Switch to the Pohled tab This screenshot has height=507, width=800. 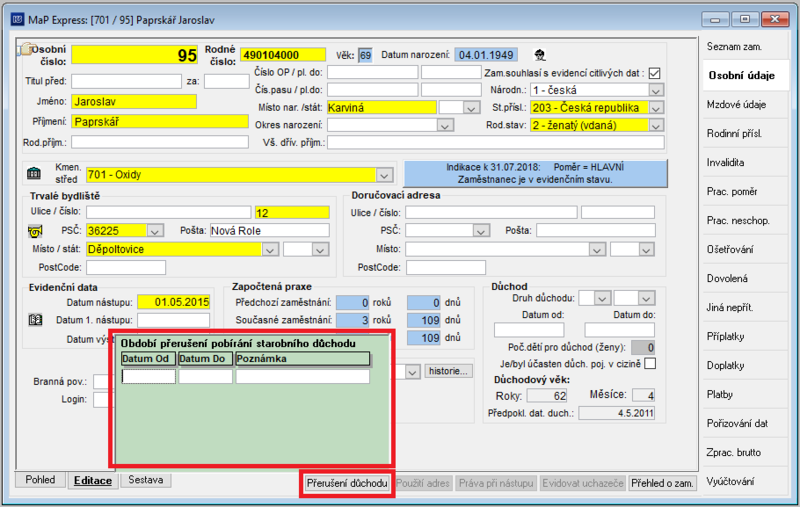tap(40, 480)
